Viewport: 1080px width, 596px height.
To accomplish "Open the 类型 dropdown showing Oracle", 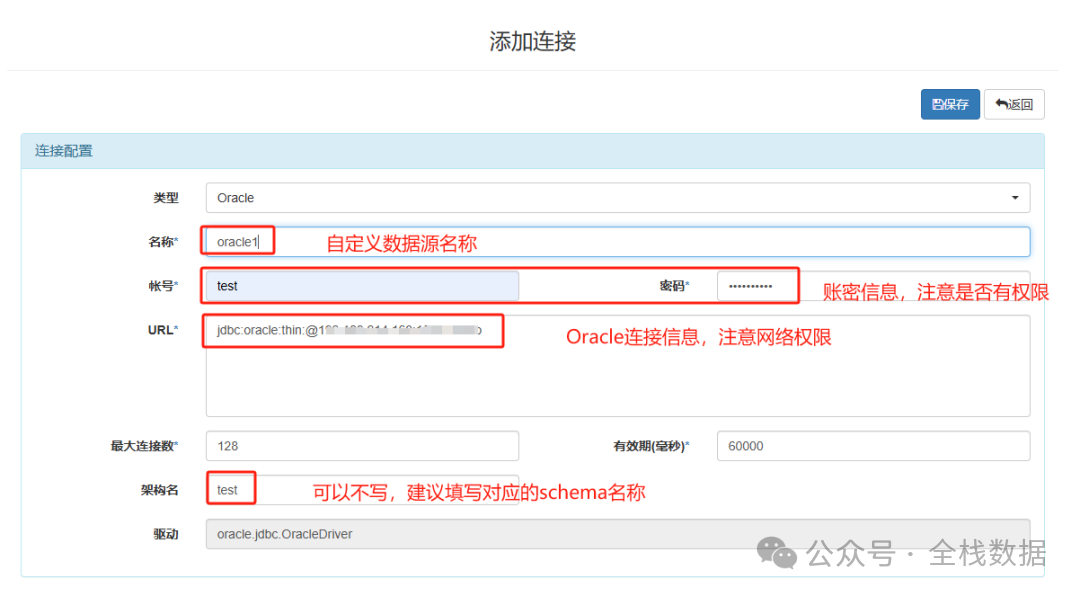I will click(x=616, y=198).
